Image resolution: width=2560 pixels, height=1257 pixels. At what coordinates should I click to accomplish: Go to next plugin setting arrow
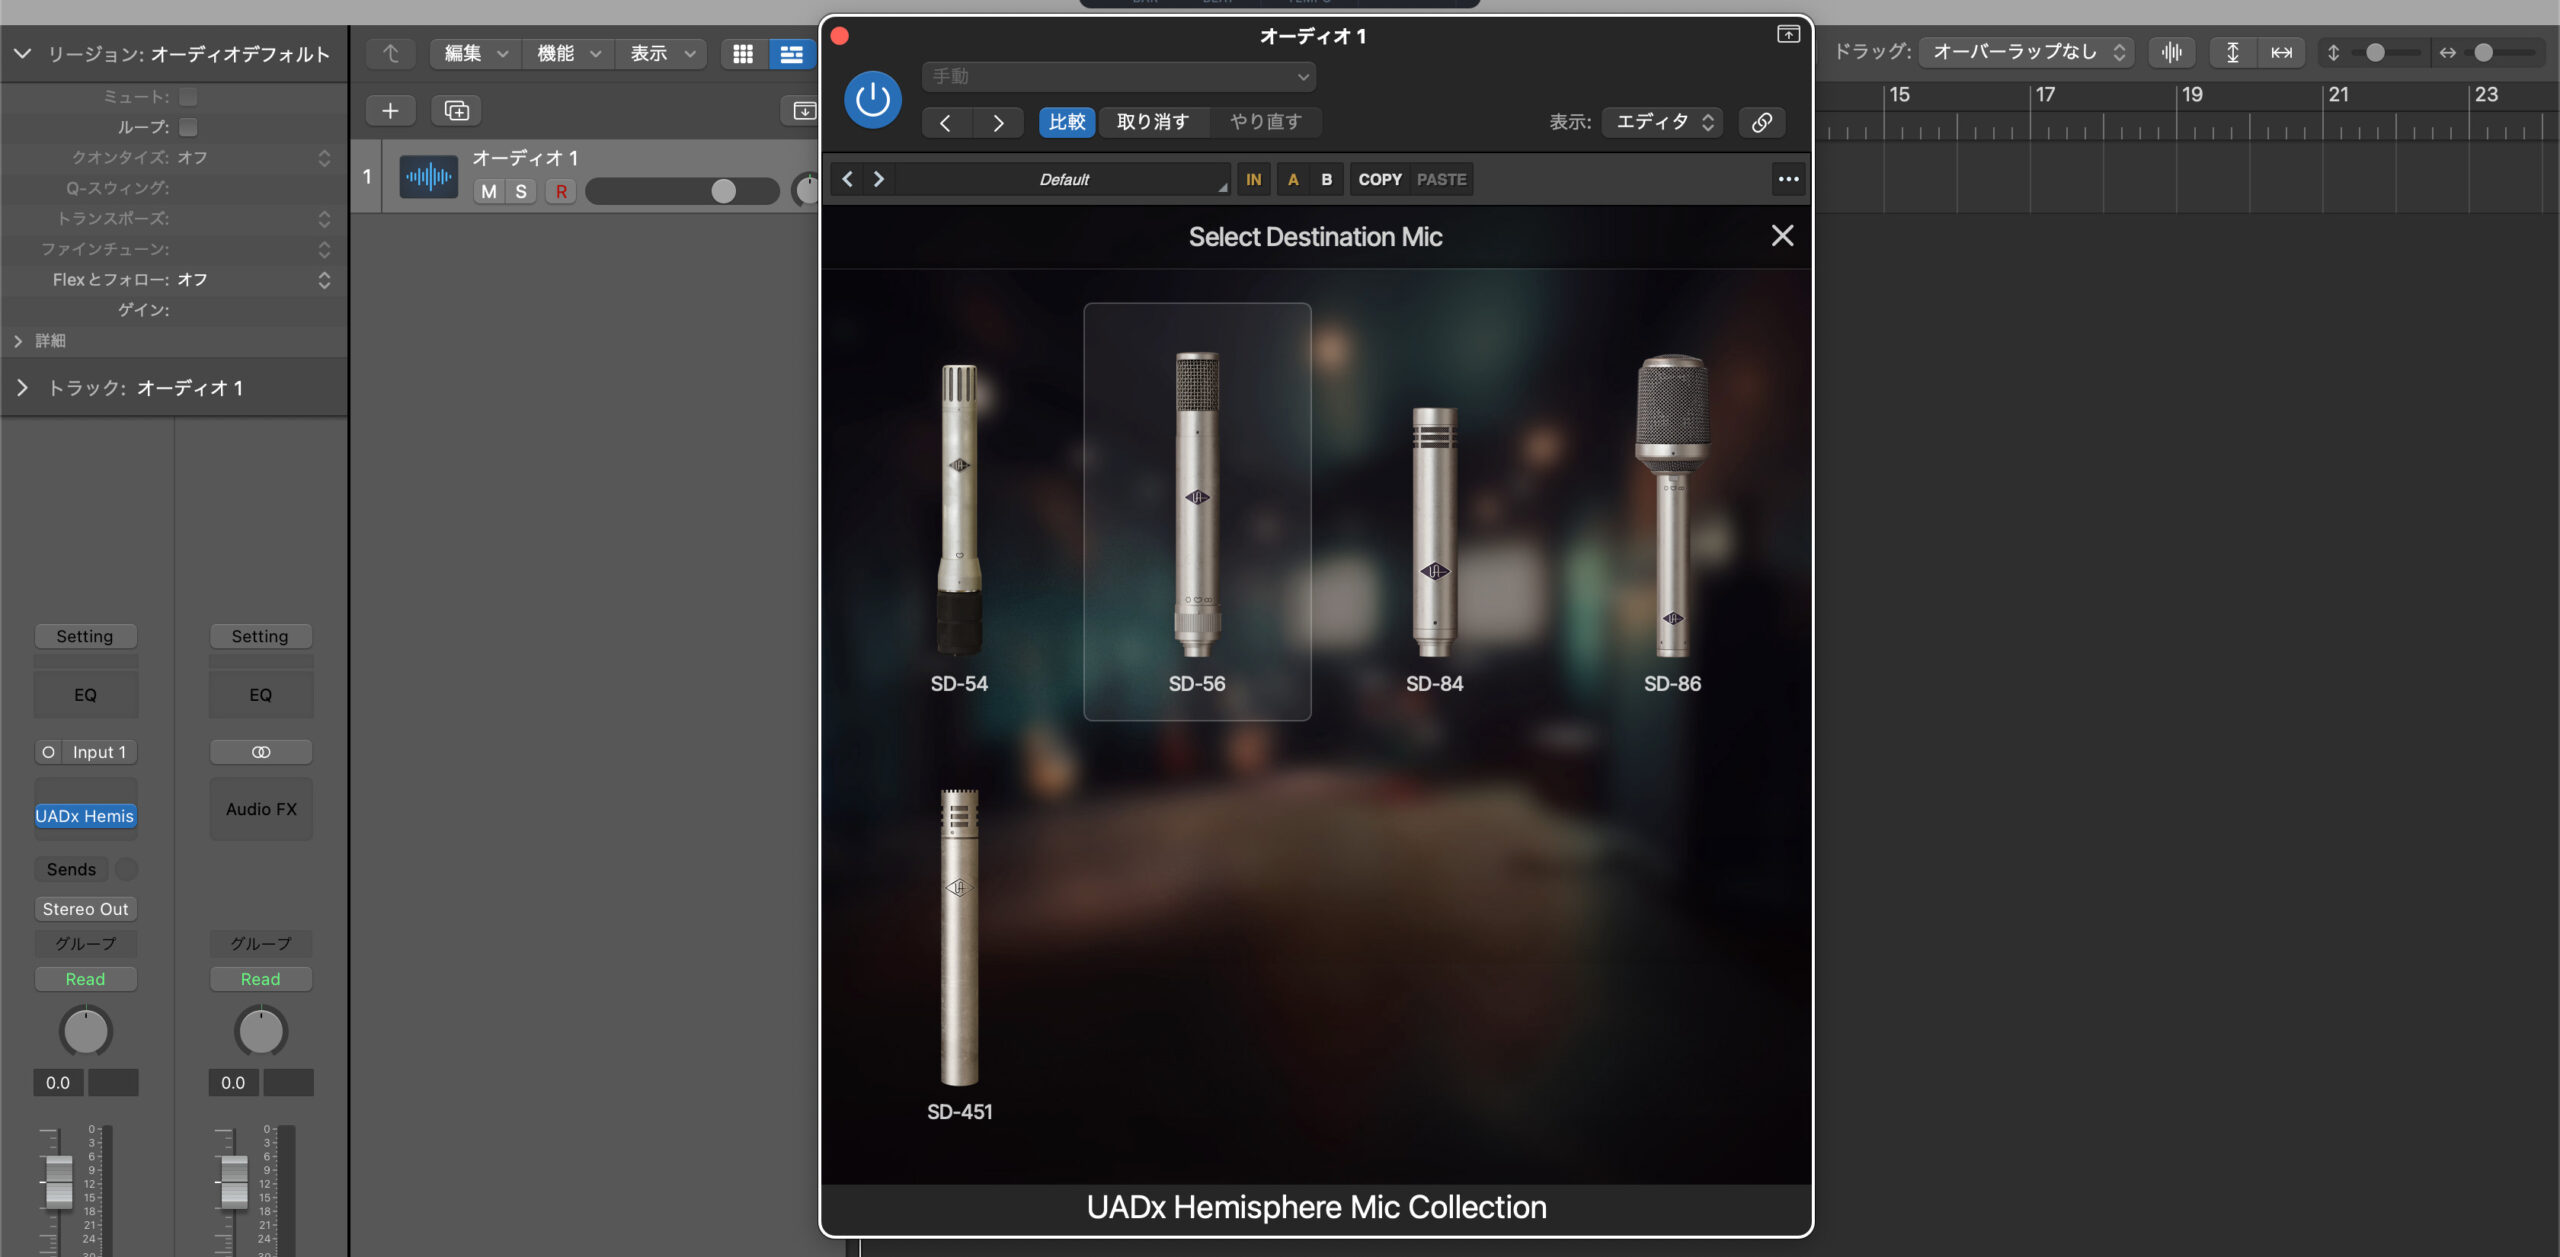coord(997,122)
